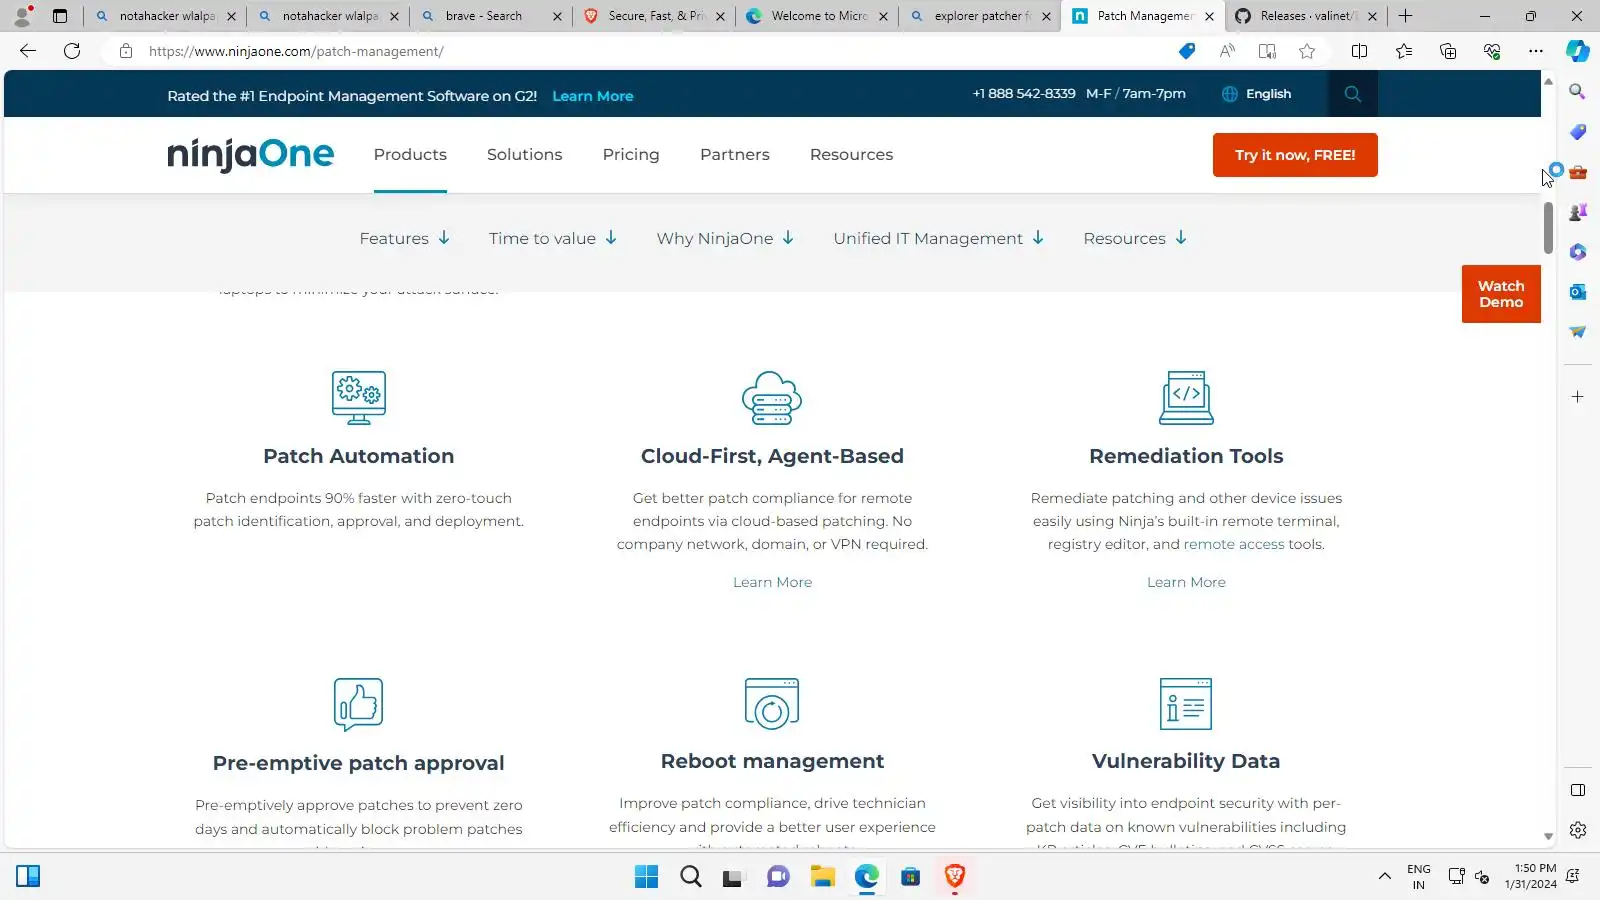Open Immersive Reader from the address bar
Viewport: 1600px width, 900px height.
pos(1267,51)
